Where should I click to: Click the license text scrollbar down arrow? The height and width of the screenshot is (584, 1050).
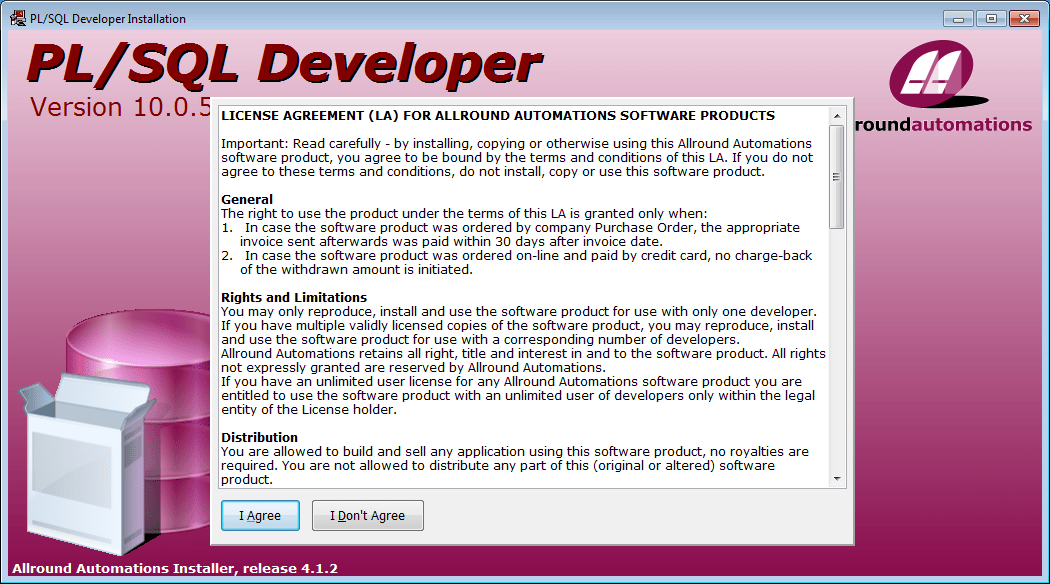point(836,479)
